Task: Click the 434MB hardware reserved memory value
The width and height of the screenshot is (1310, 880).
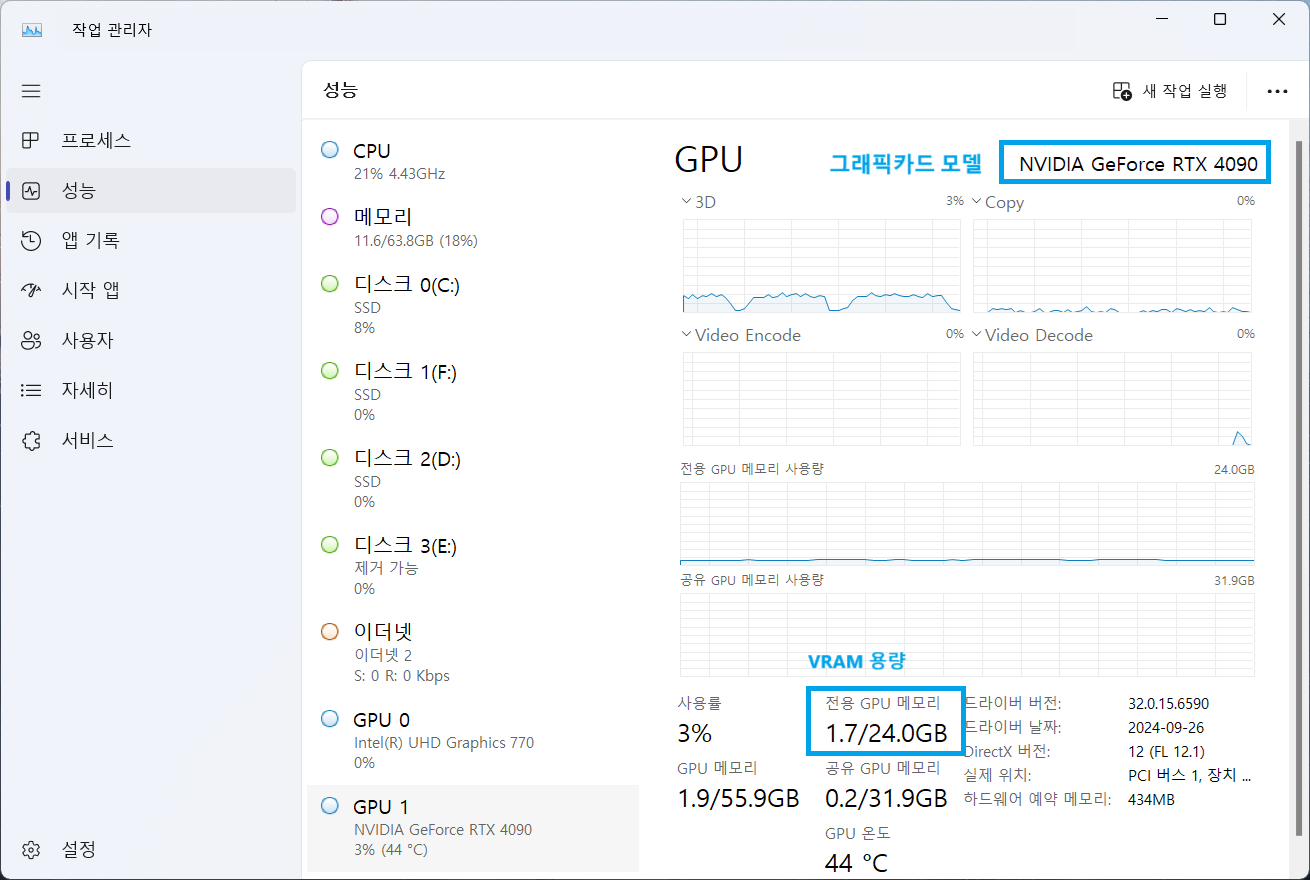Action: pyautogui.click(x=1151, y=799)
